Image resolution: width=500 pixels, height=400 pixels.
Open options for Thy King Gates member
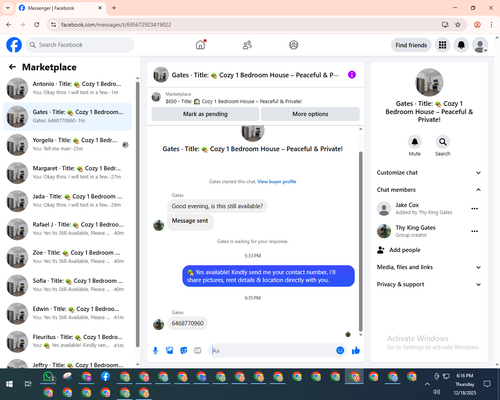pyautogui.click(x=475, y=231)
